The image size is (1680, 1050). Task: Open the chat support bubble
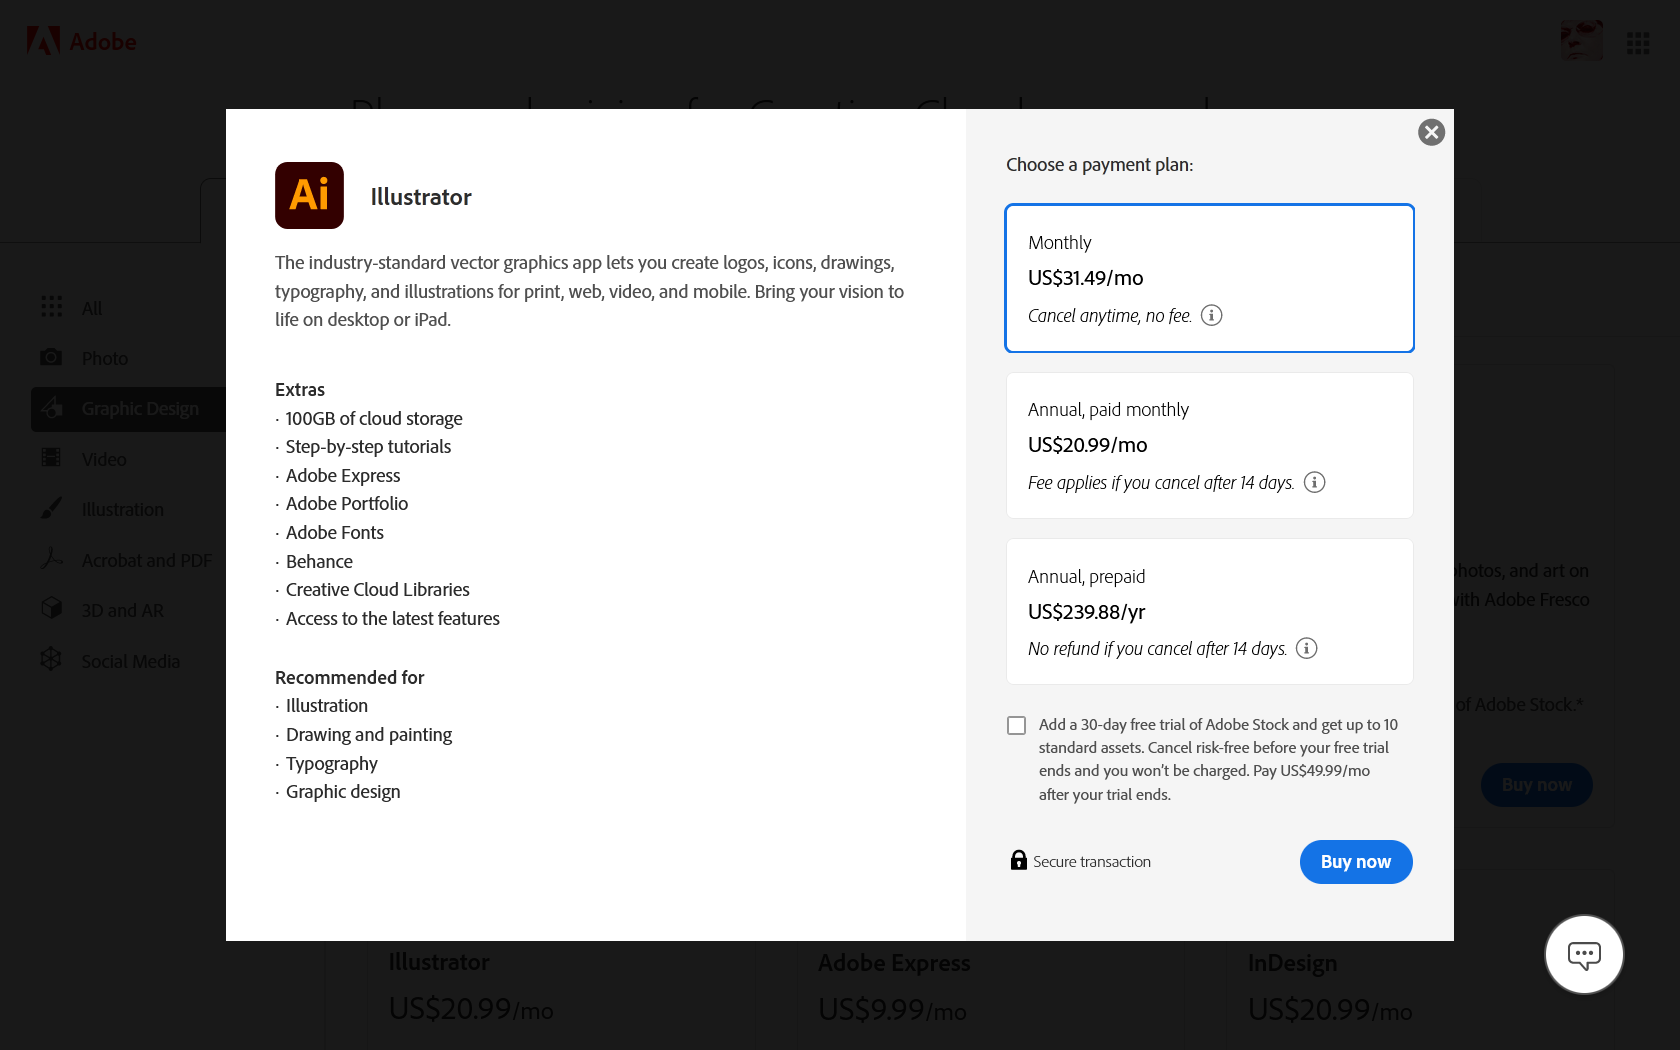(1583, 954)
